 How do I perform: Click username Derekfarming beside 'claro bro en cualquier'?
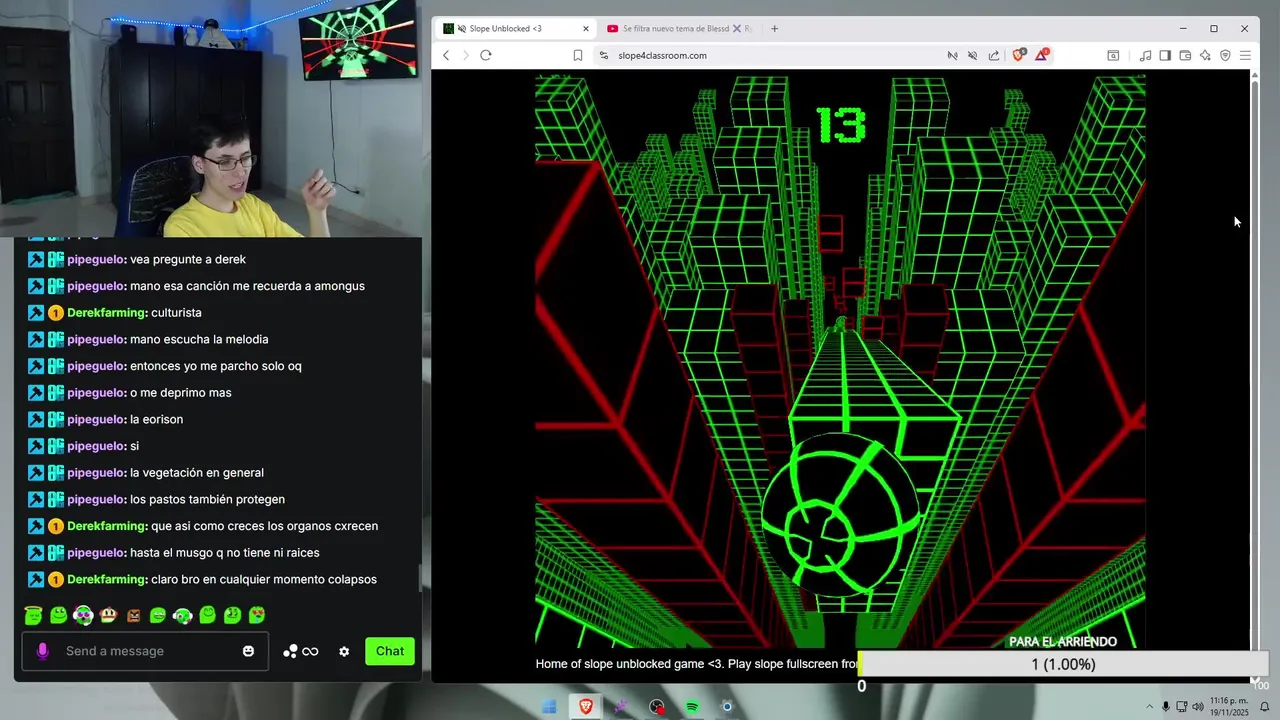point(107,580)
